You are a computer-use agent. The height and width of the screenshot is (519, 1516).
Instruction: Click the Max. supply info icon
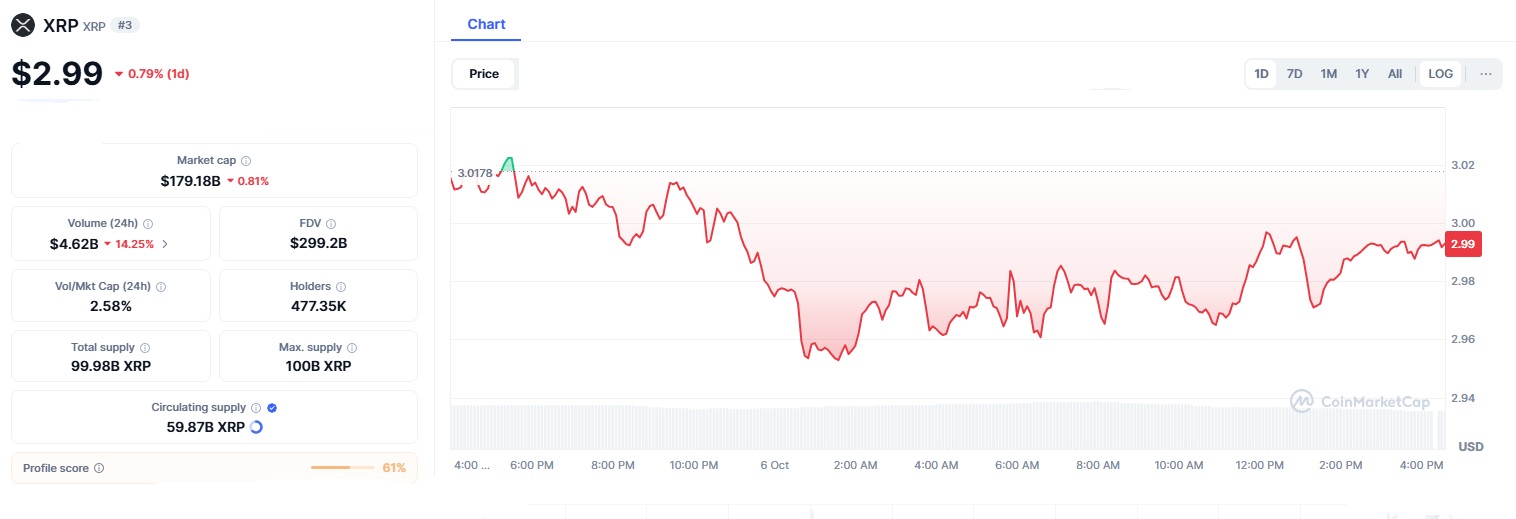pyautogui.click(x=351, y=348)
